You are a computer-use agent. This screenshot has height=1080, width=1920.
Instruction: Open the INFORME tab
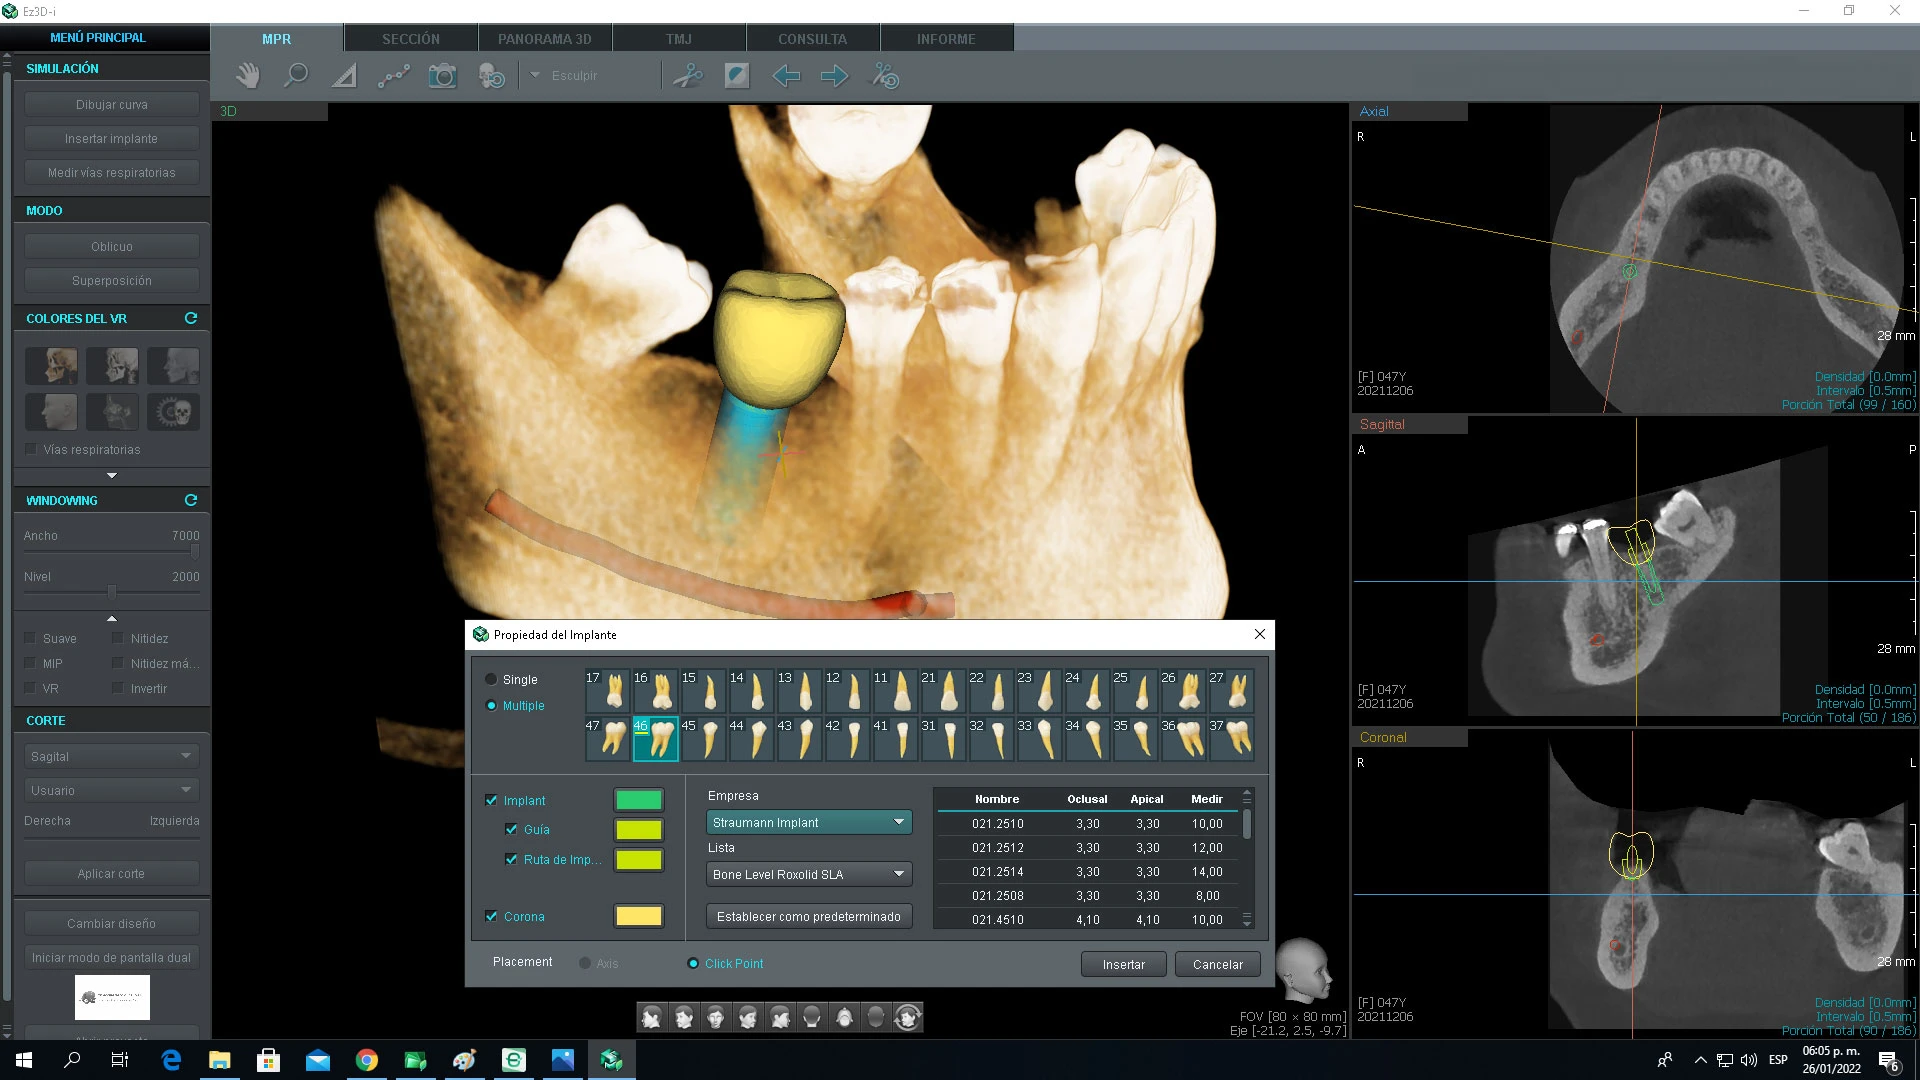pos(946,39)
